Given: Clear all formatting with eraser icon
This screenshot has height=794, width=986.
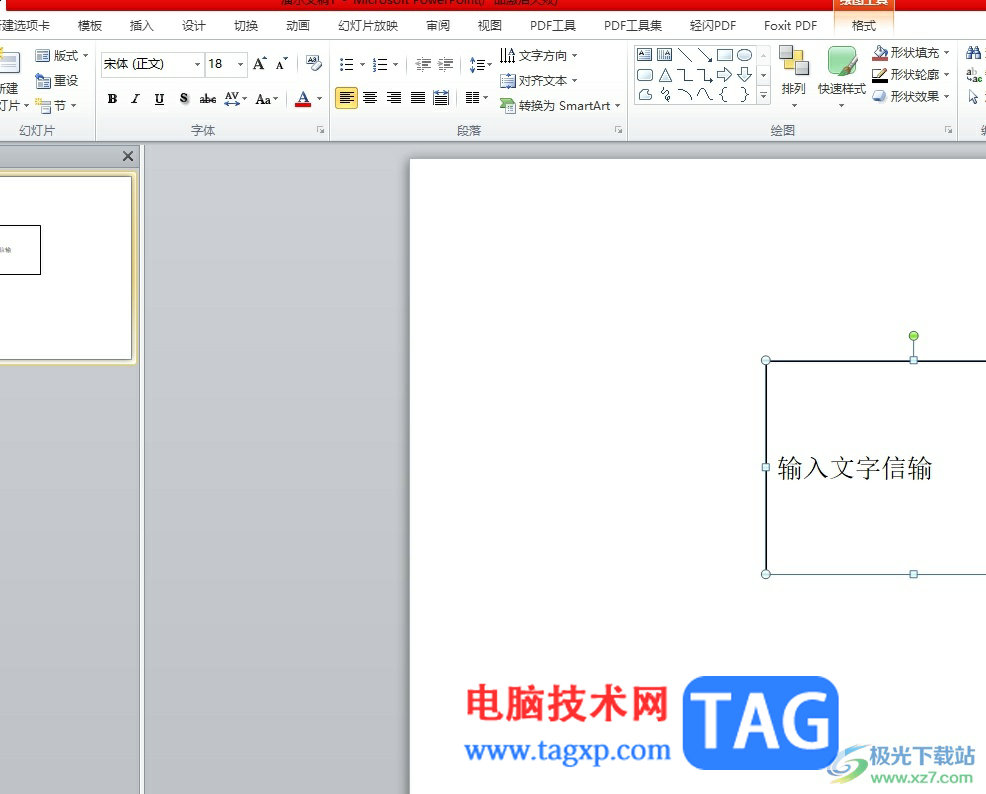Looking at the screenshot, I should 313,63.
